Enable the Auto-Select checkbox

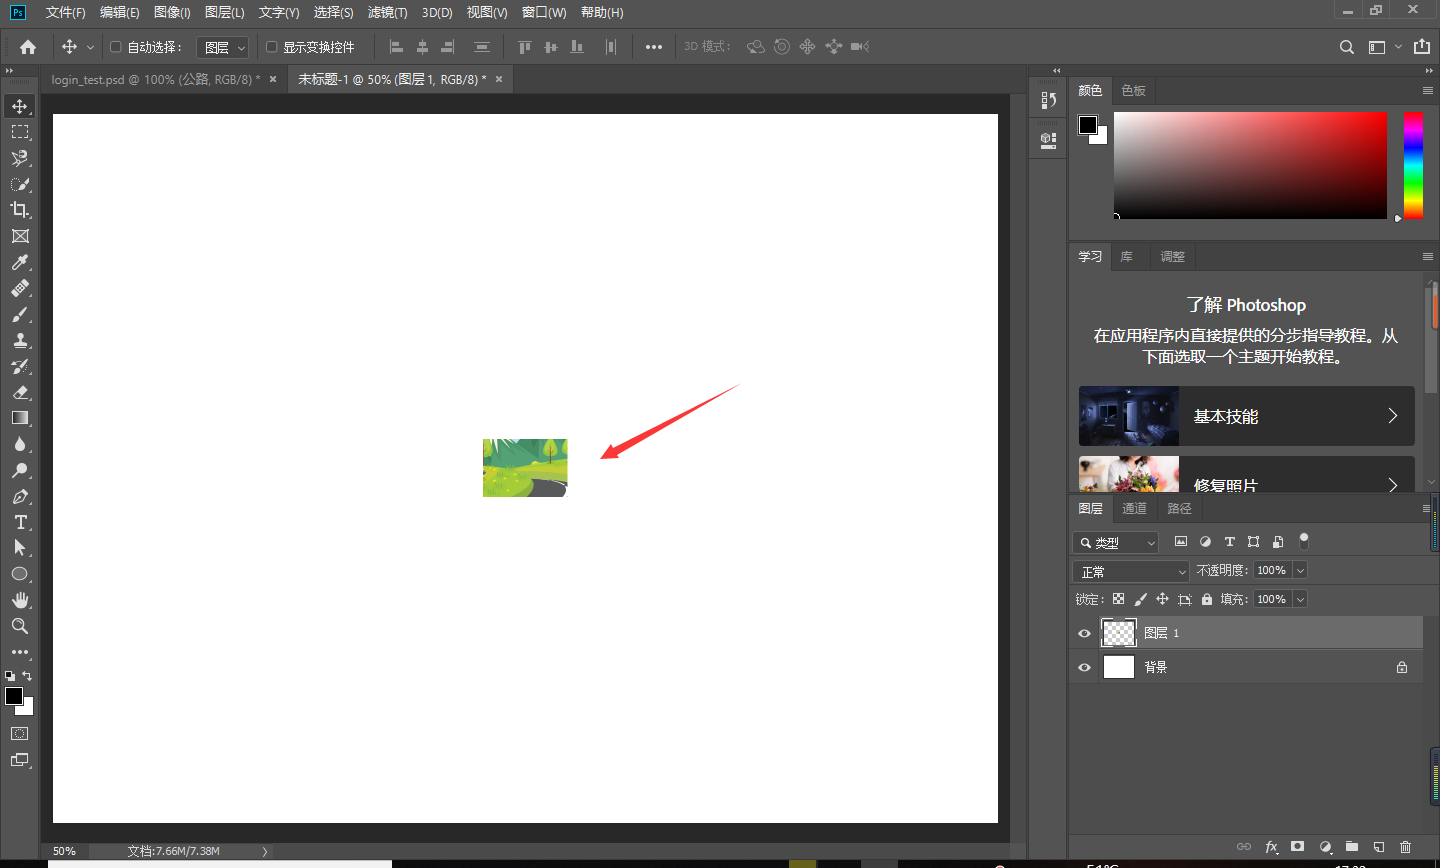point(115,46)
